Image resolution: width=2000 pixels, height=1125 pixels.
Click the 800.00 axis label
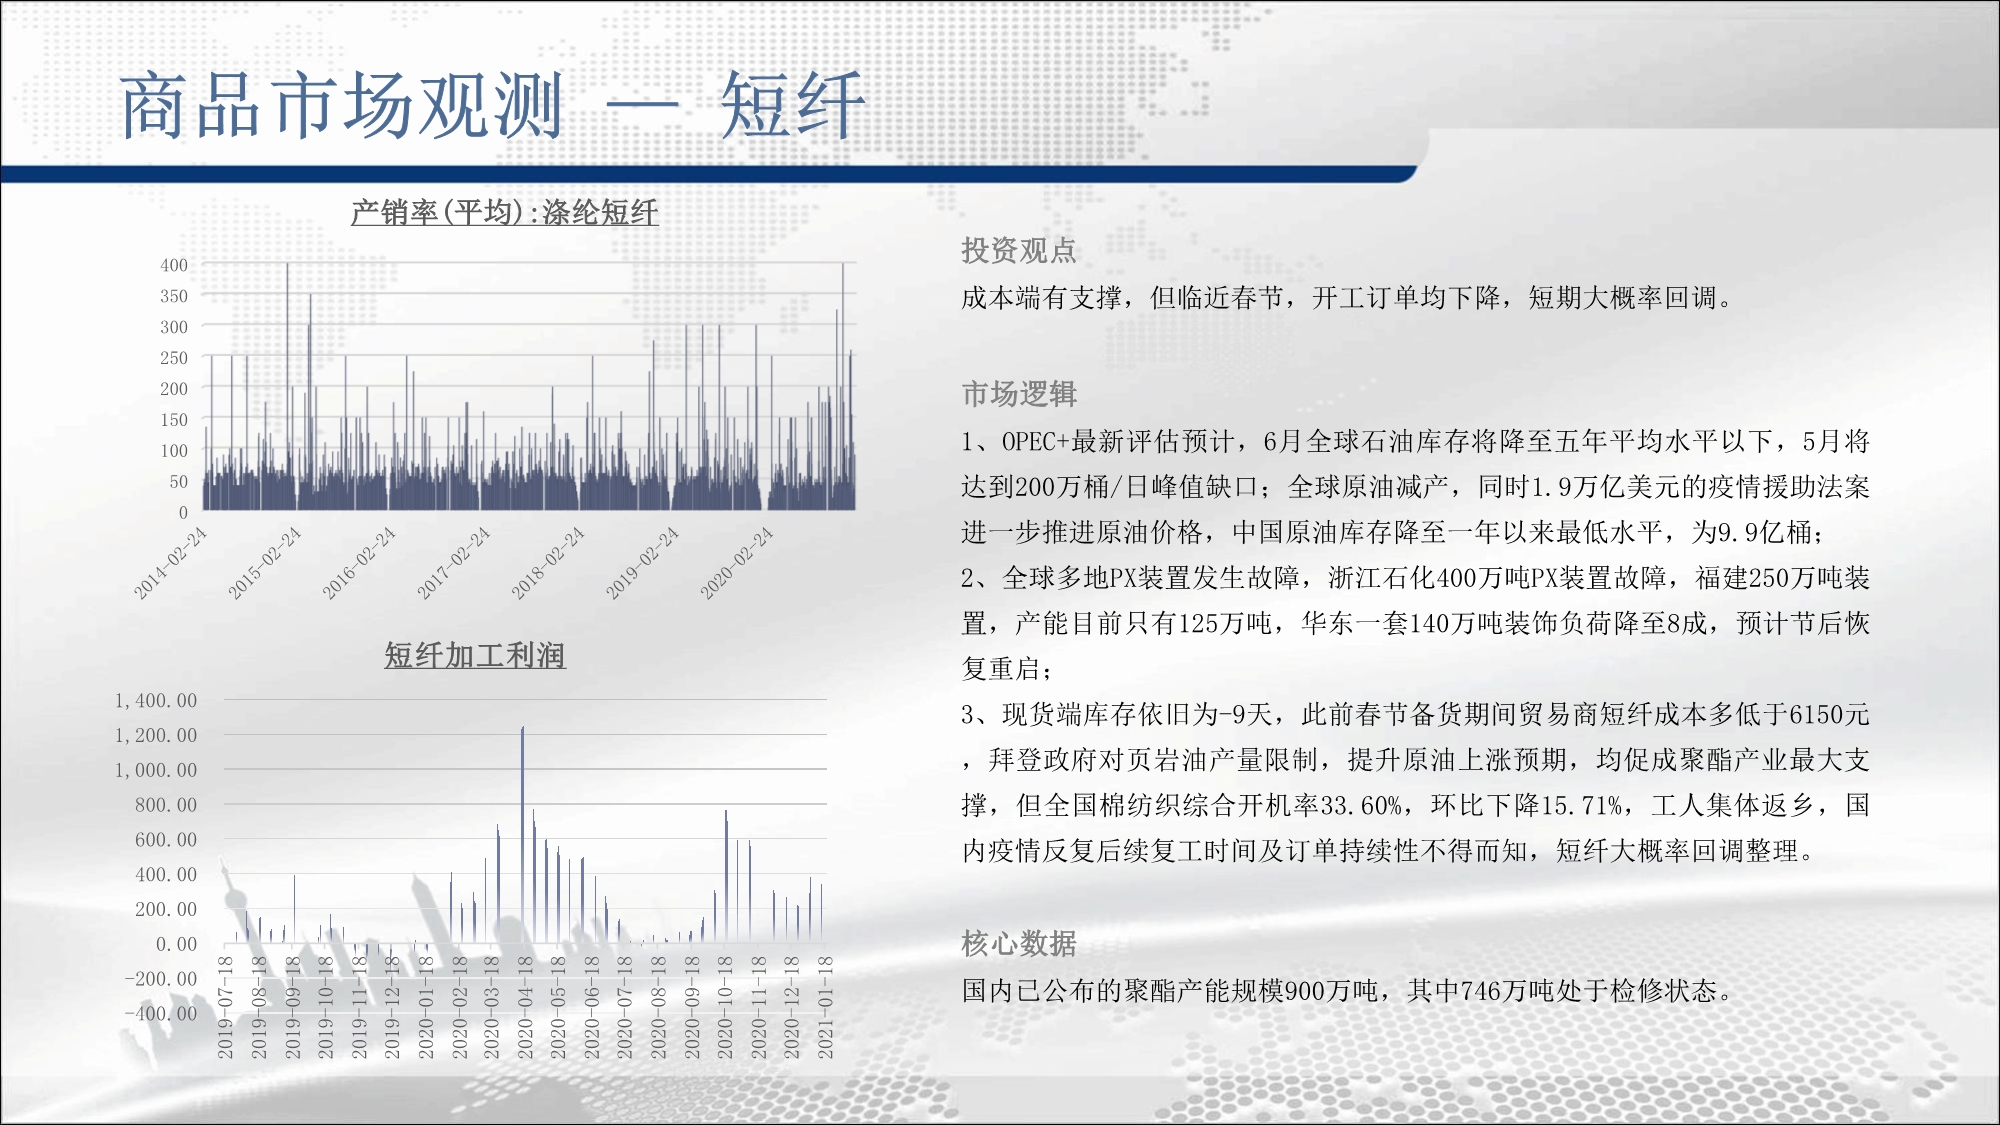(x=166, y=805)
